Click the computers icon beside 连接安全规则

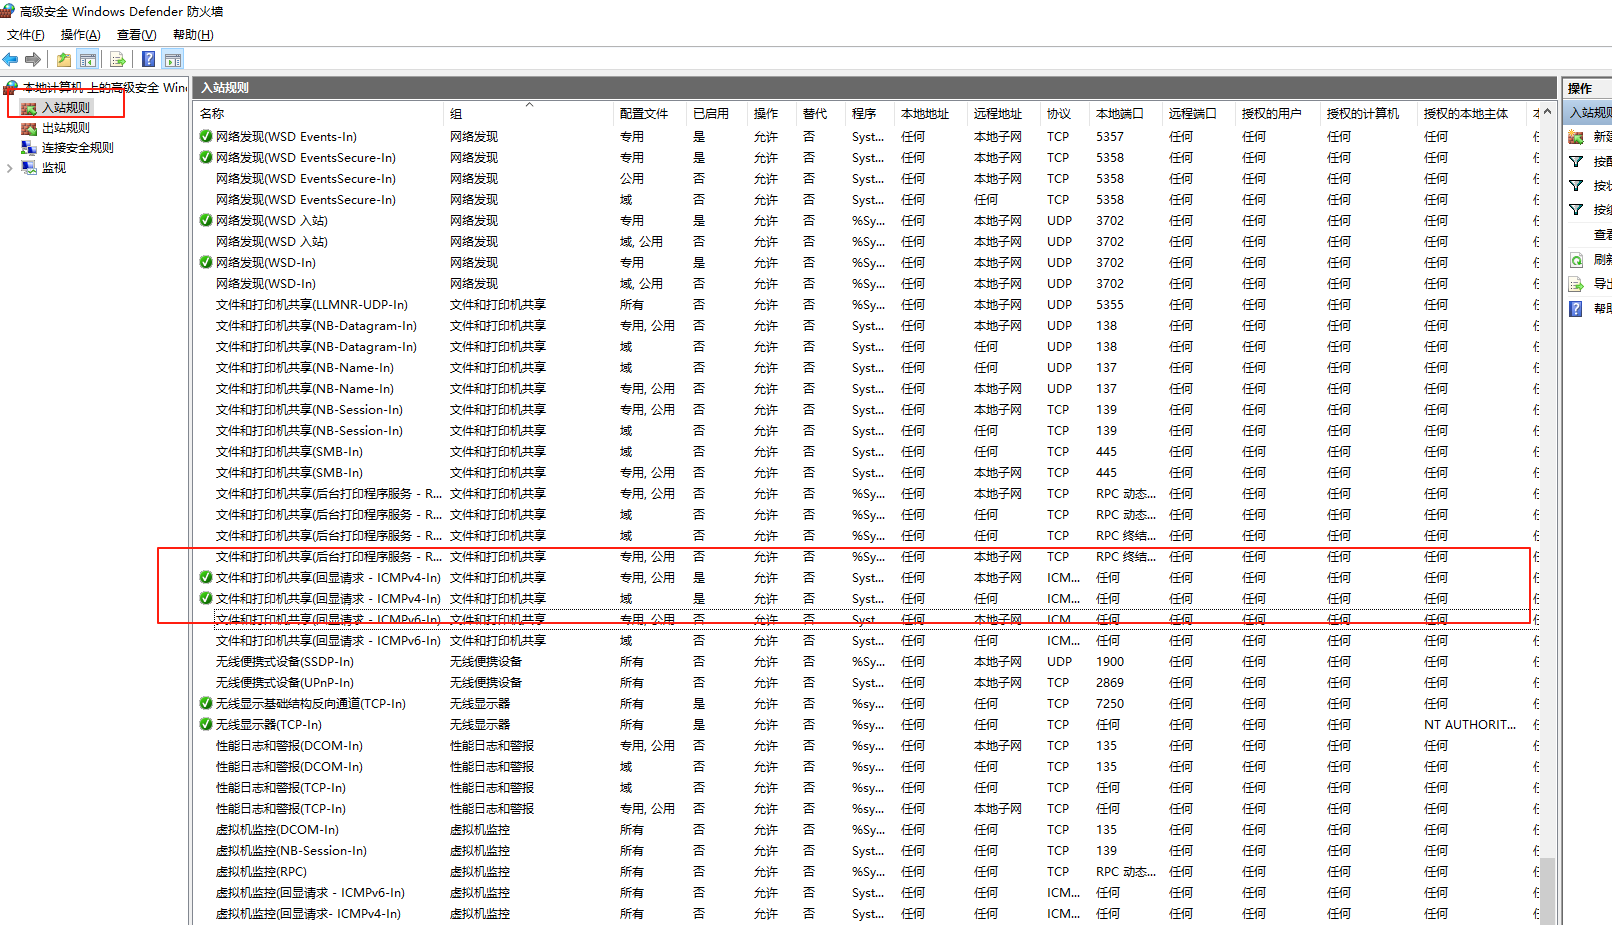coord(29,148)
